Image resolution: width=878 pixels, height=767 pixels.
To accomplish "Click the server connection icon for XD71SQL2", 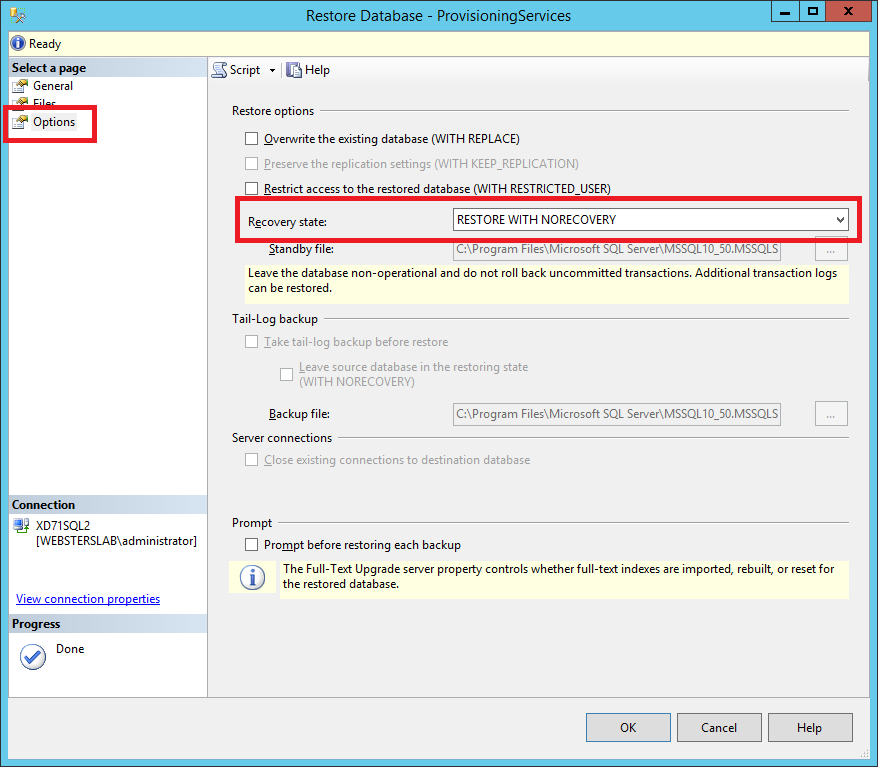I will [x=21, y=525].
